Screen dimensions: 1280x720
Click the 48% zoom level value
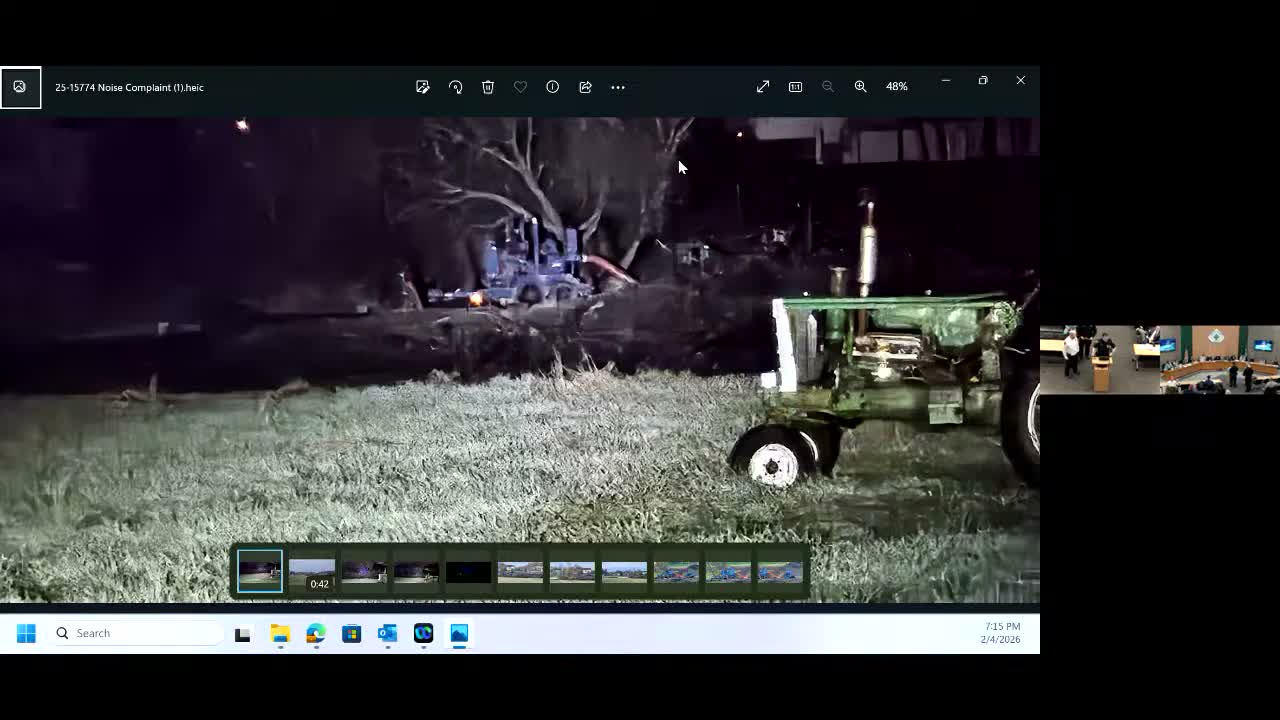[x=897, y=87]
